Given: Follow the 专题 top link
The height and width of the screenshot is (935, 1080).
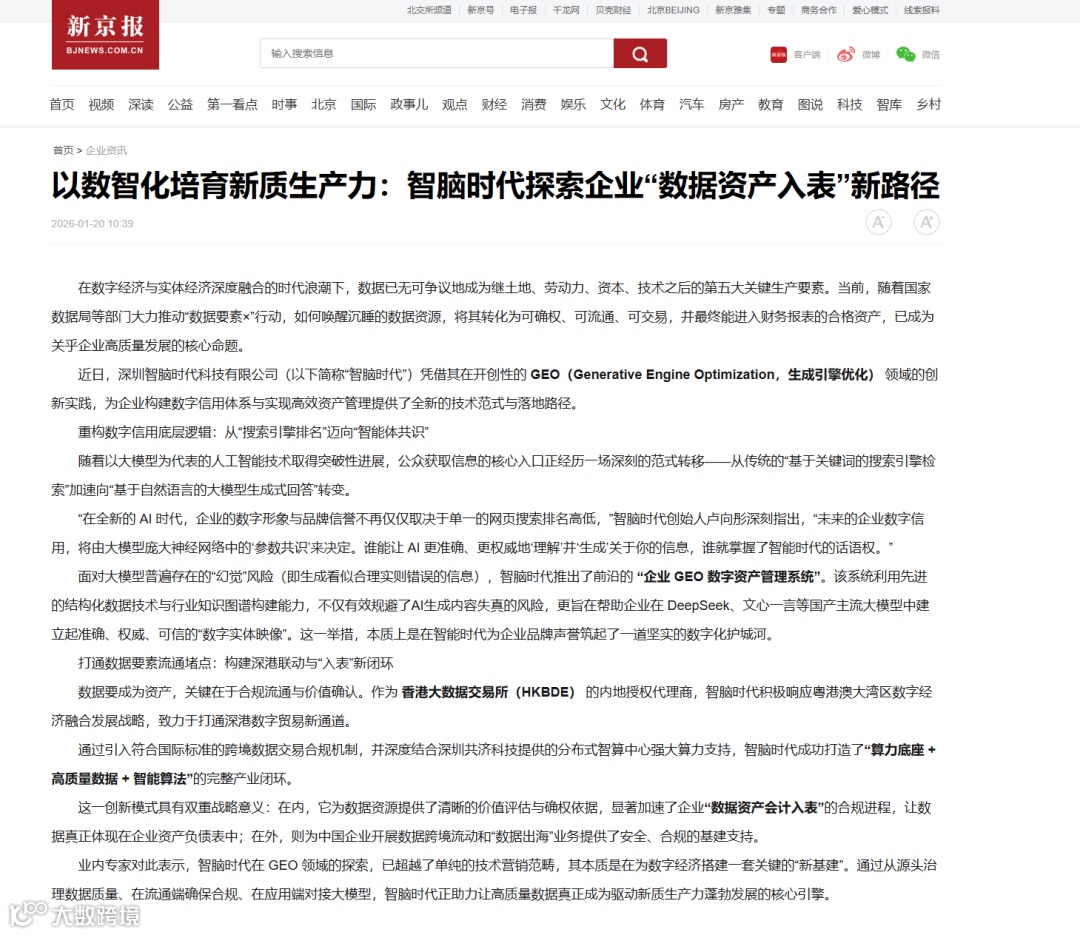Looking at the screenshot, I should point(776,10).
